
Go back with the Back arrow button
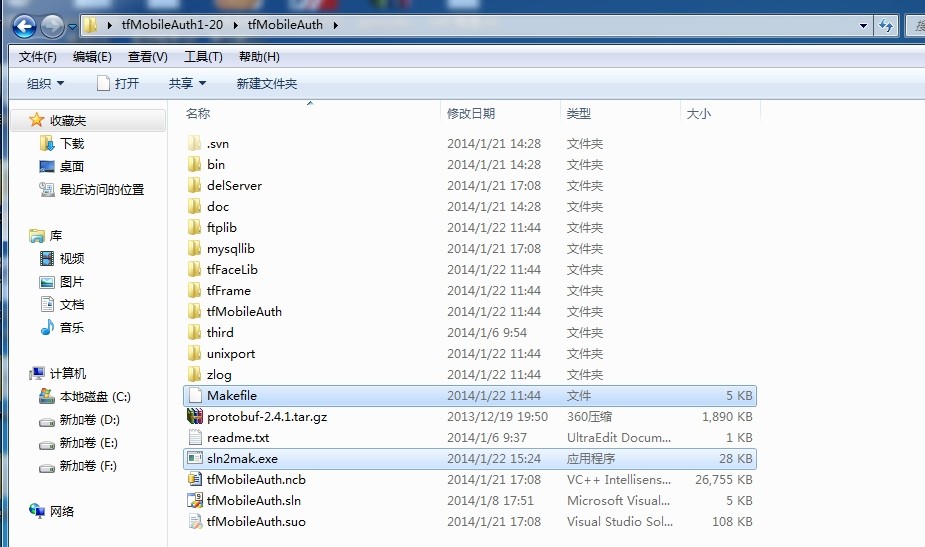pyautogui.click(x=24, y=27)
